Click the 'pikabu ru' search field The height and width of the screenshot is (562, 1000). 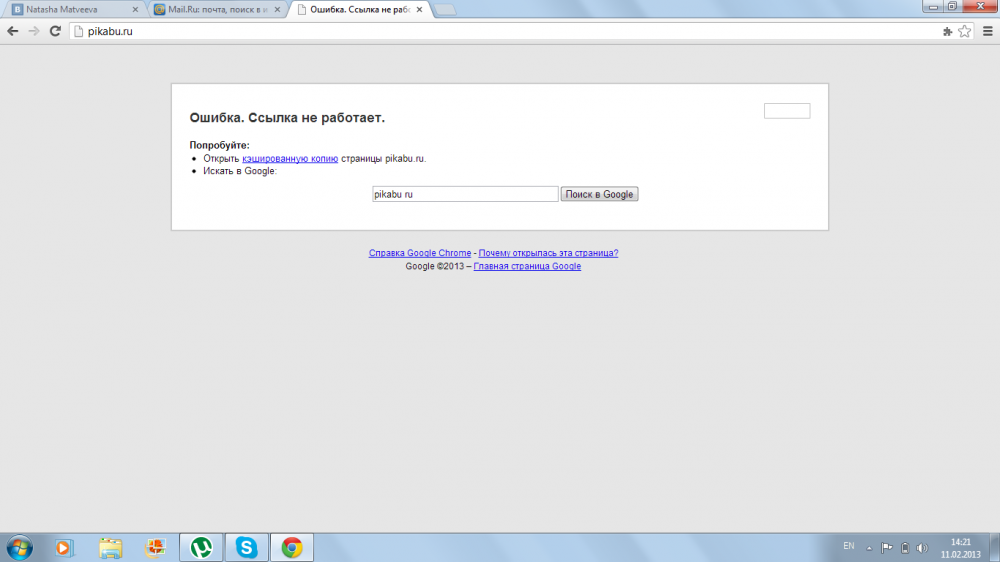click(465, 194)
